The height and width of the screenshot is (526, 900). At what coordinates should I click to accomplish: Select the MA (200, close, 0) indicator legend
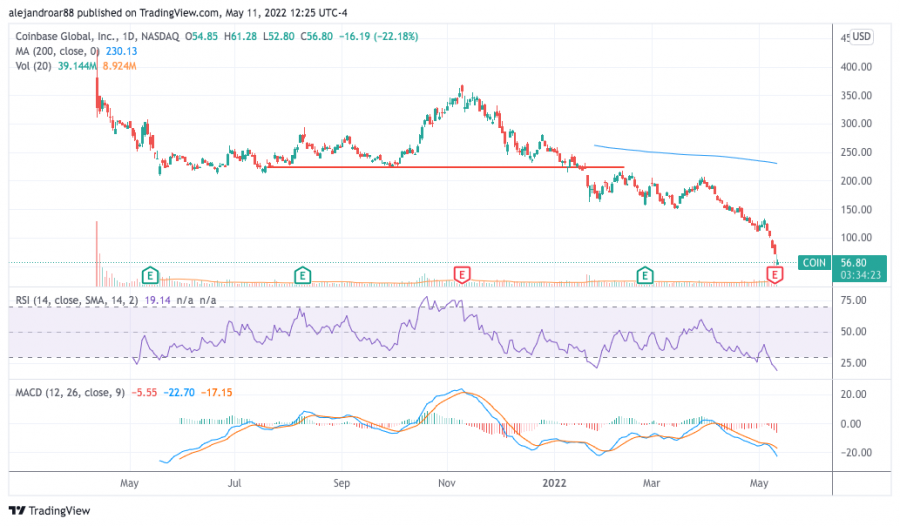coord(57,51)
